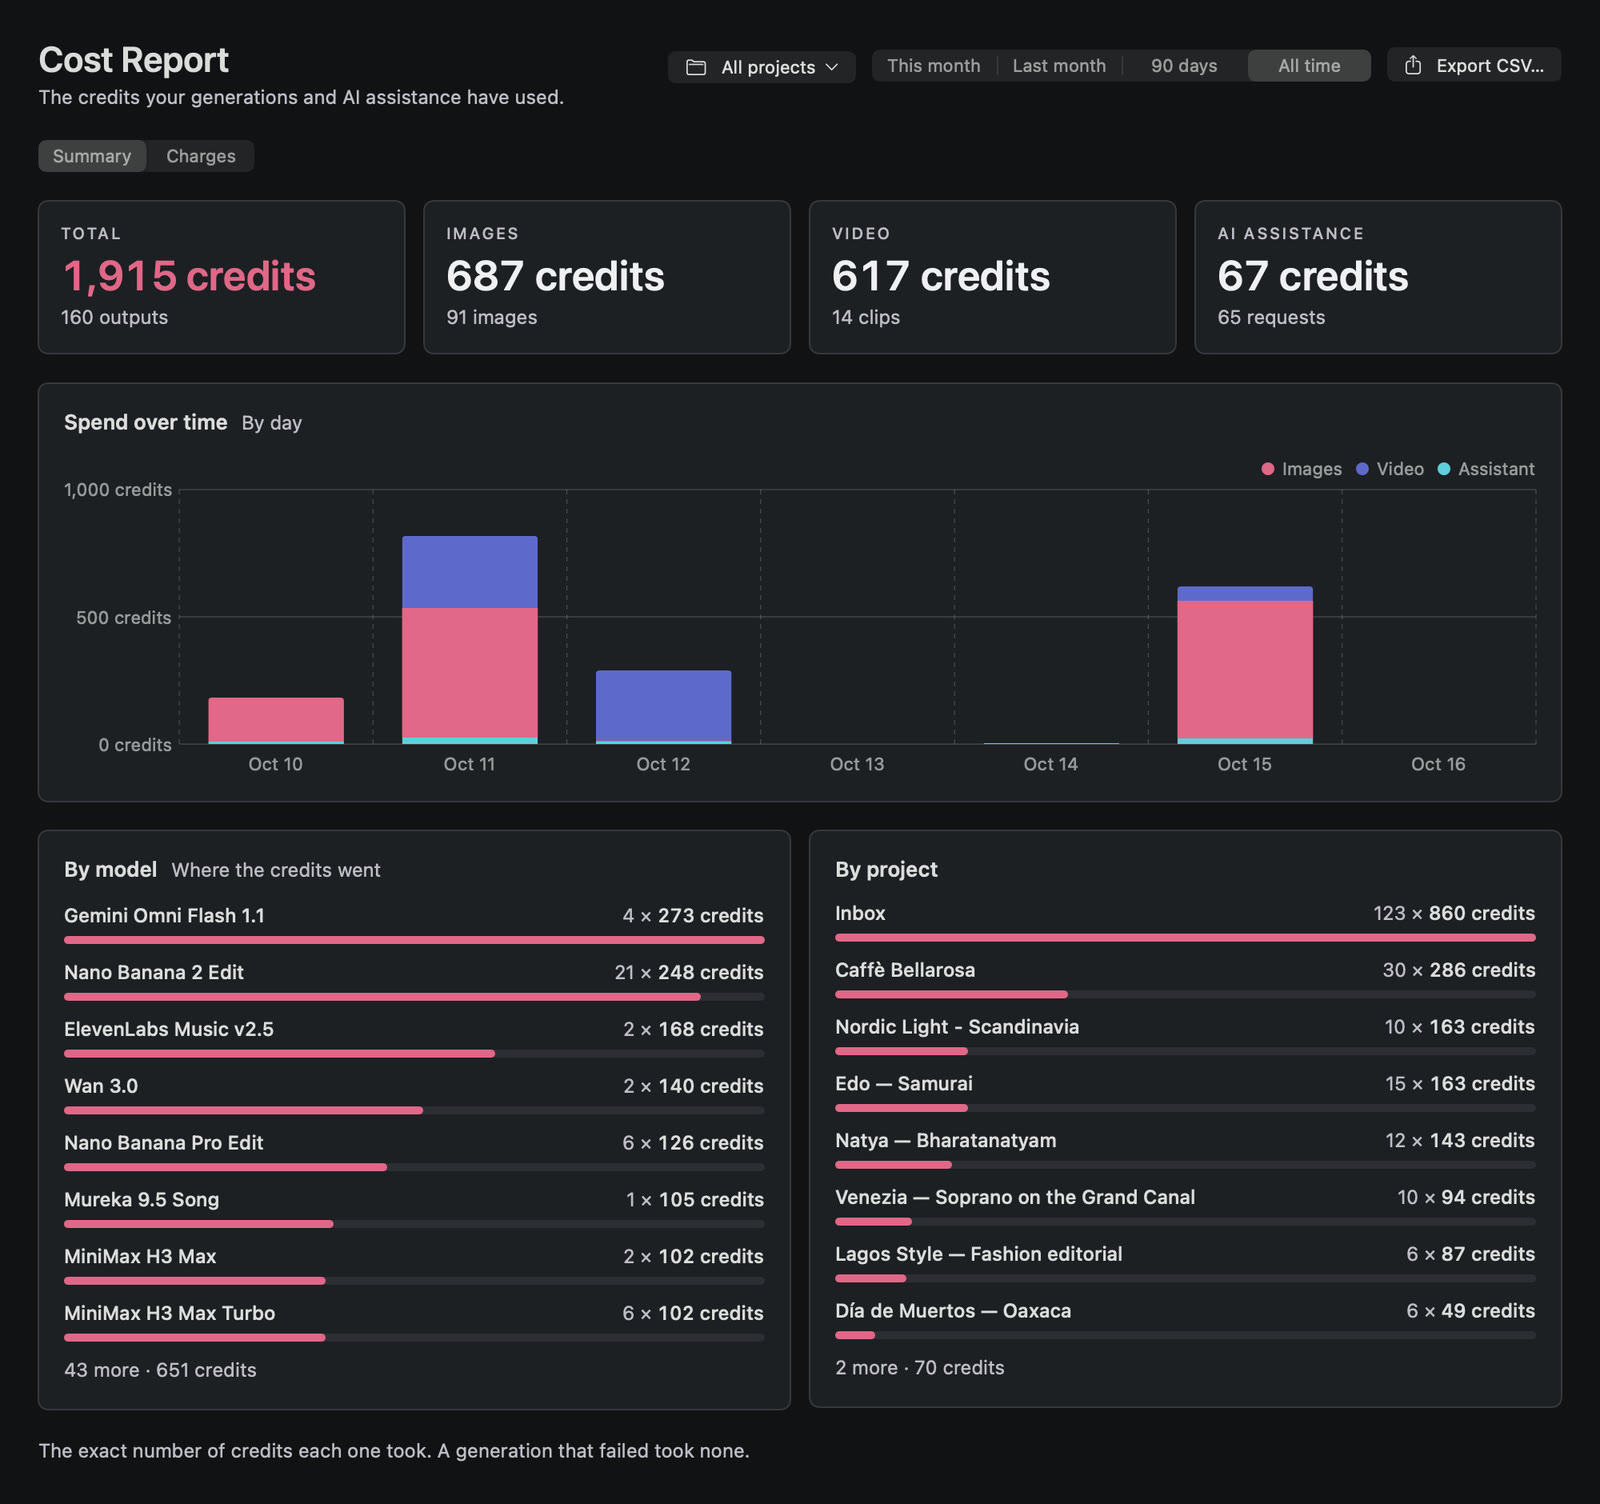Click the Video 617 credits card
The height and width of the screenshot is (1504, 1600).
[x=992, y=277]
